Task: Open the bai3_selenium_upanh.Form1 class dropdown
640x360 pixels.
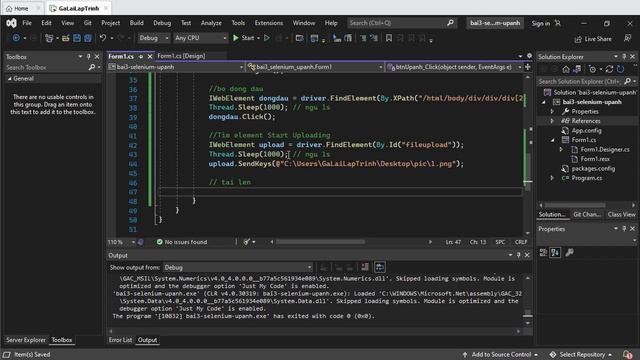Action: click(315, 67)
